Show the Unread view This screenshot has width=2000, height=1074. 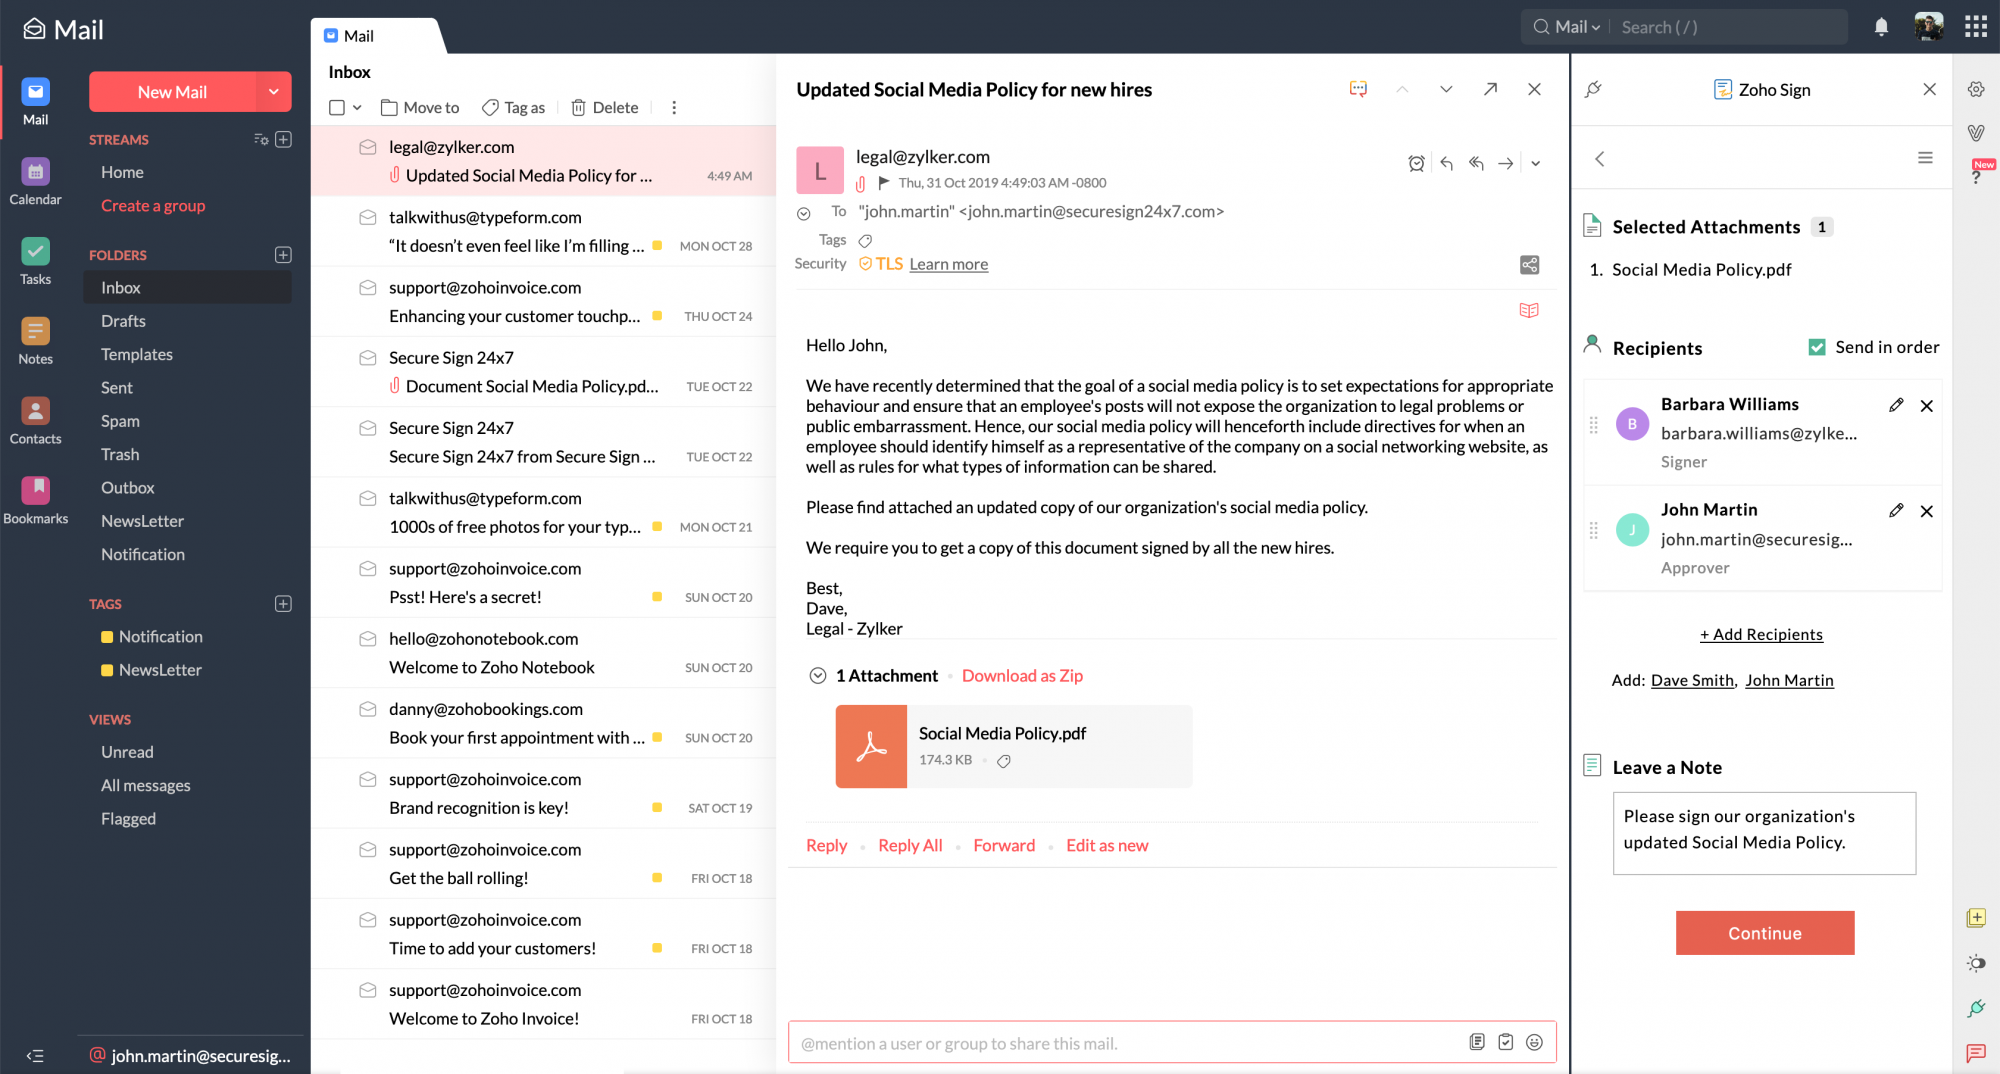(127, 752)
